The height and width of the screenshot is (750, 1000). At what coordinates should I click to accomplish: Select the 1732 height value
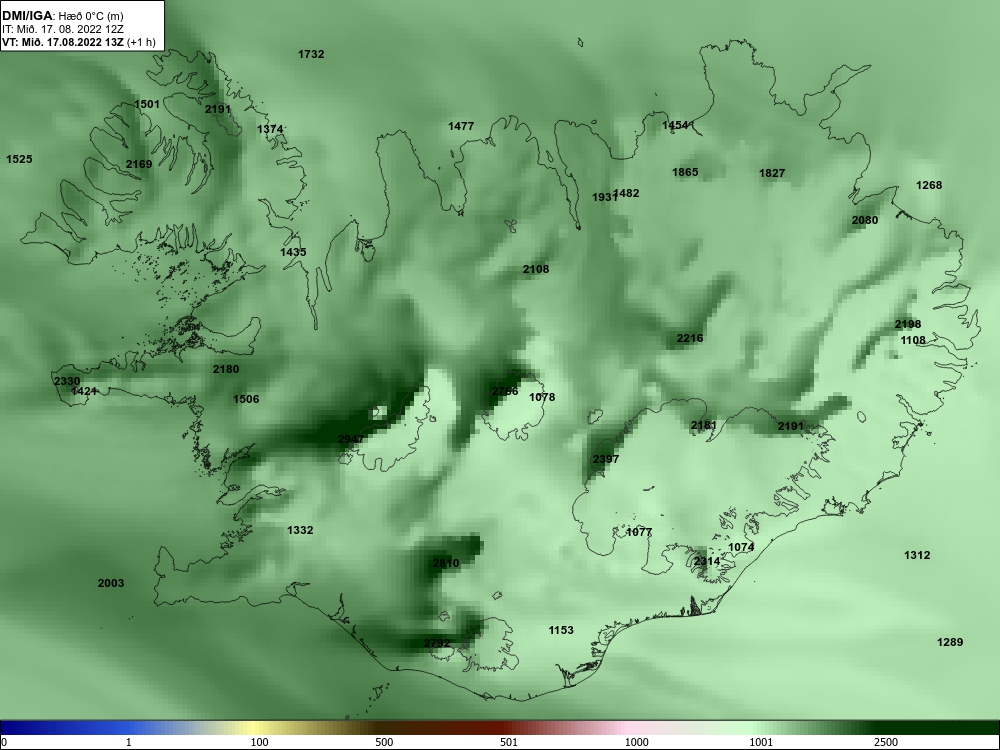coord(311,54)
